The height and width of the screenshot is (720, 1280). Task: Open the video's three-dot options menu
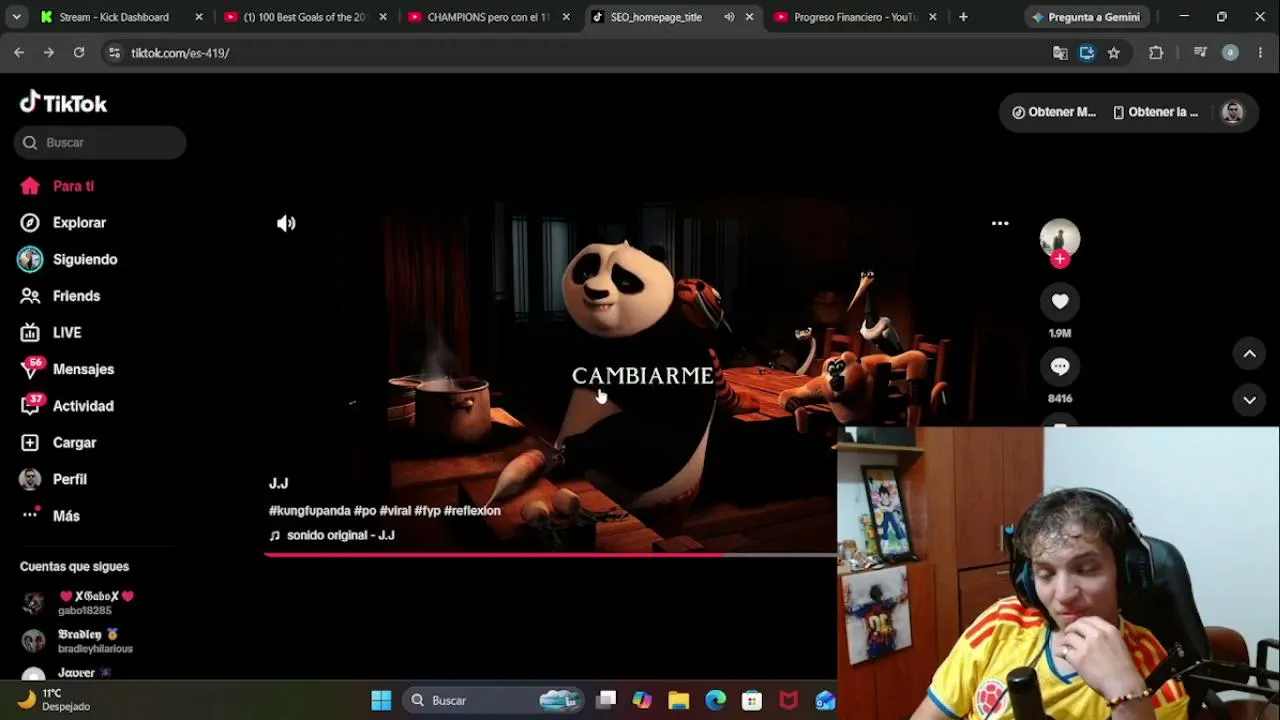(1000, 223)
